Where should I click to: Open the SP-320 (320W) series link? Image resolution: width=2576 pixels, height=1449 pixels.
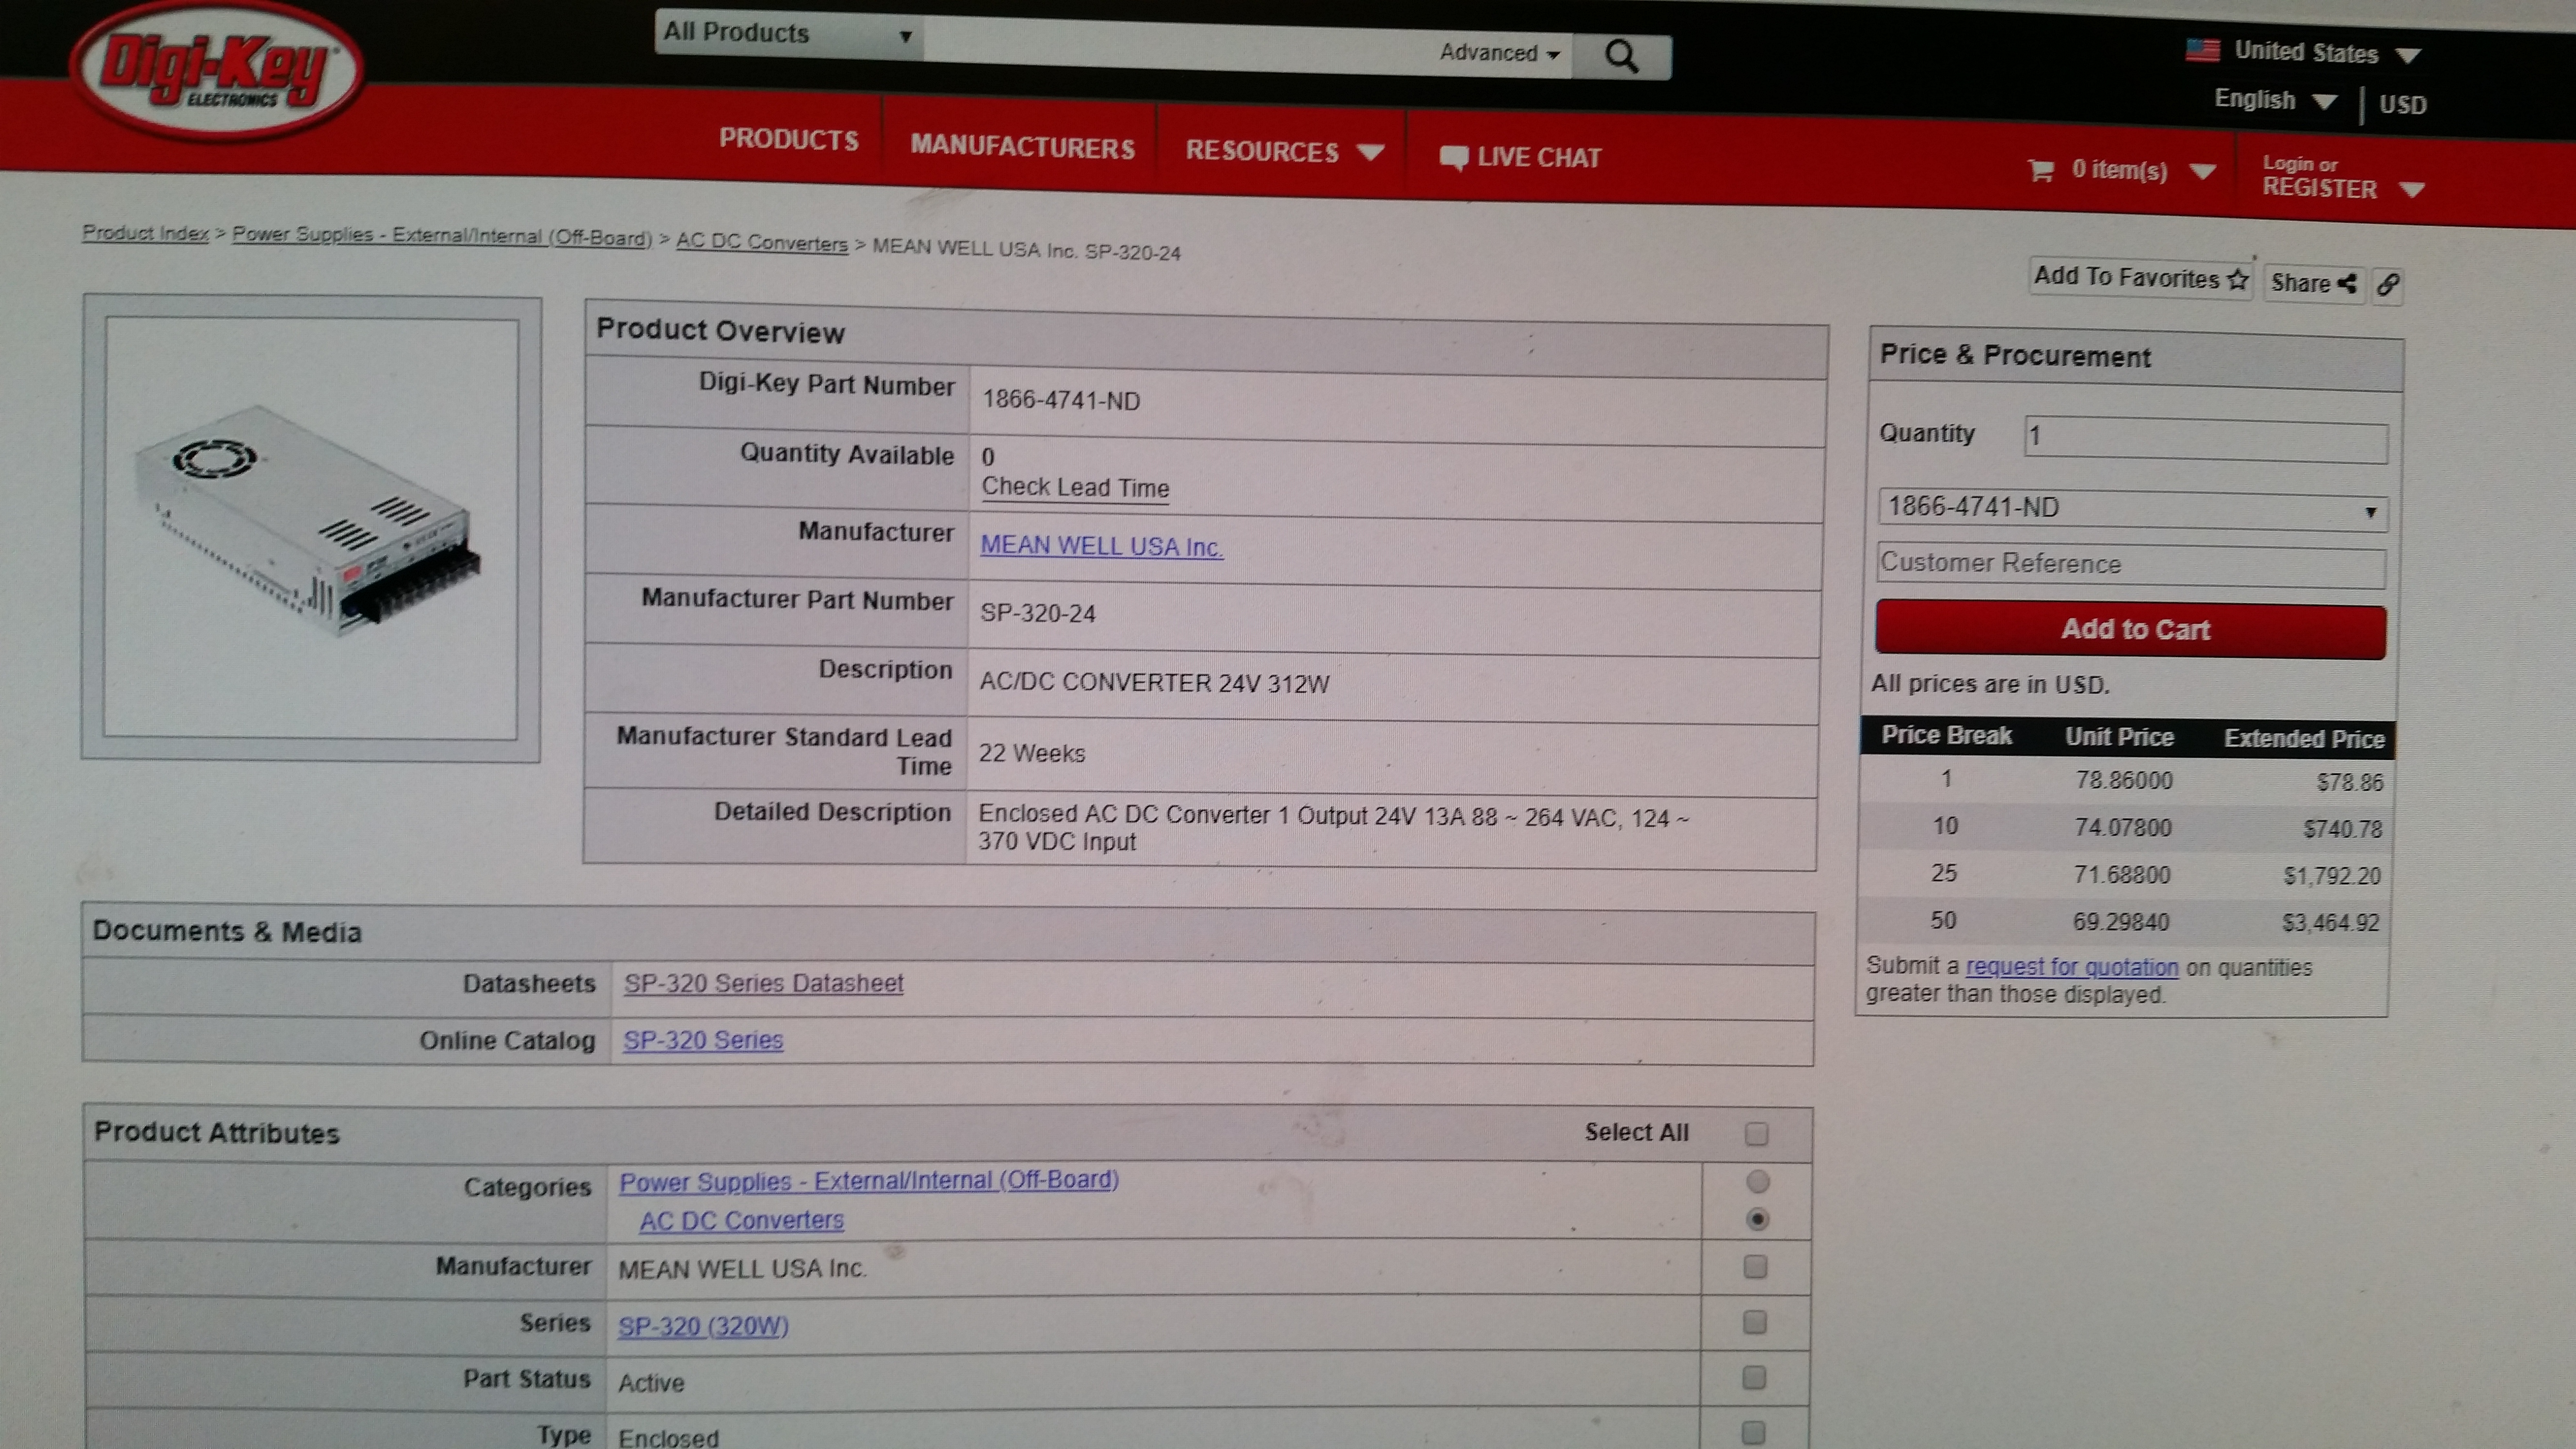tap(703, 1327)
